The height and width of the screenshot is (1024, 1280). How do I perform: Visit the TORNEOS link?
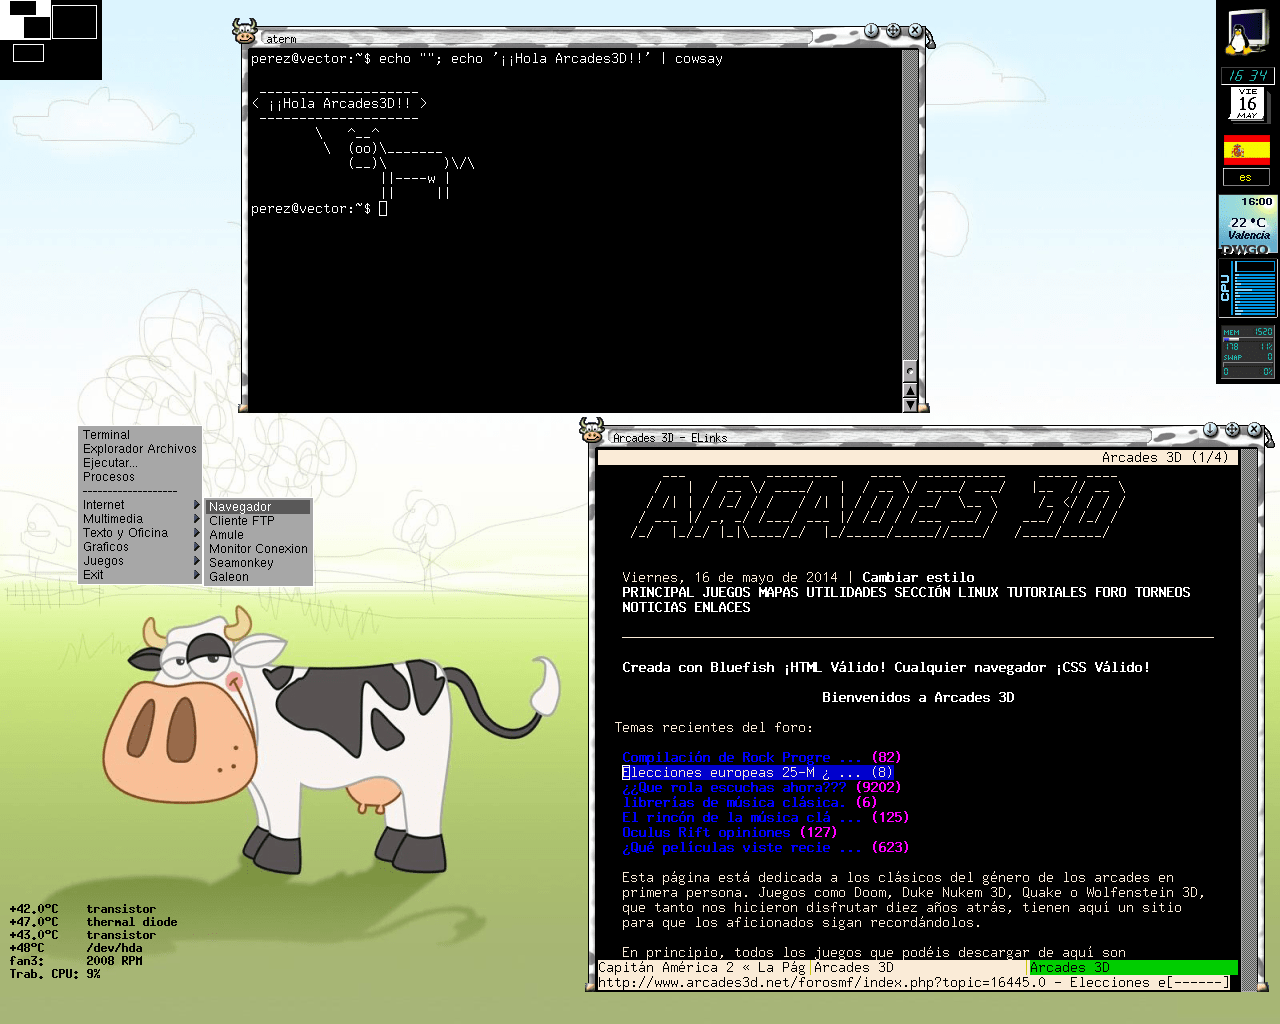click(x=1162, y=593)
